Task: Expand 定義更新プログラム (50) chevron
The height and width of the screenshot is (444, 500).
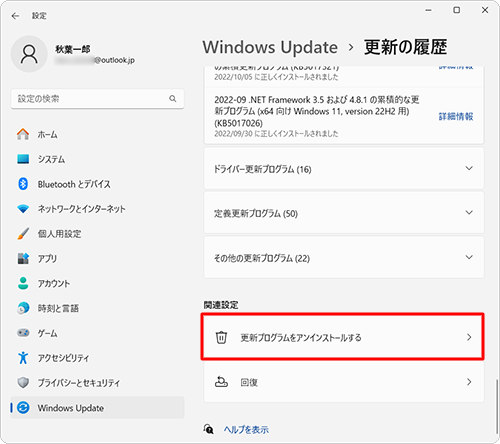Action: point(469,213)
